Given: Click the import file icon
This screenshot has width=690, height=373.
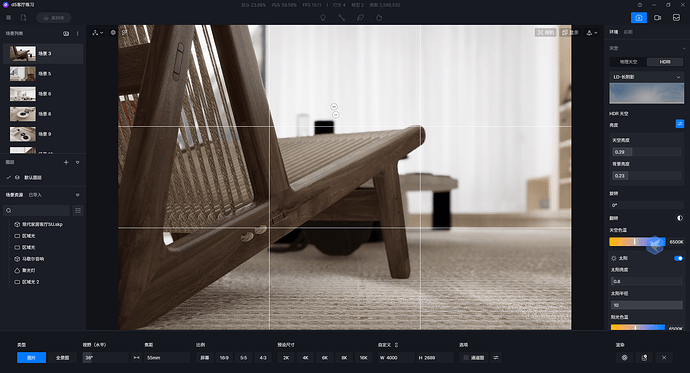Looking at the screenshot, I should point(23,18).
